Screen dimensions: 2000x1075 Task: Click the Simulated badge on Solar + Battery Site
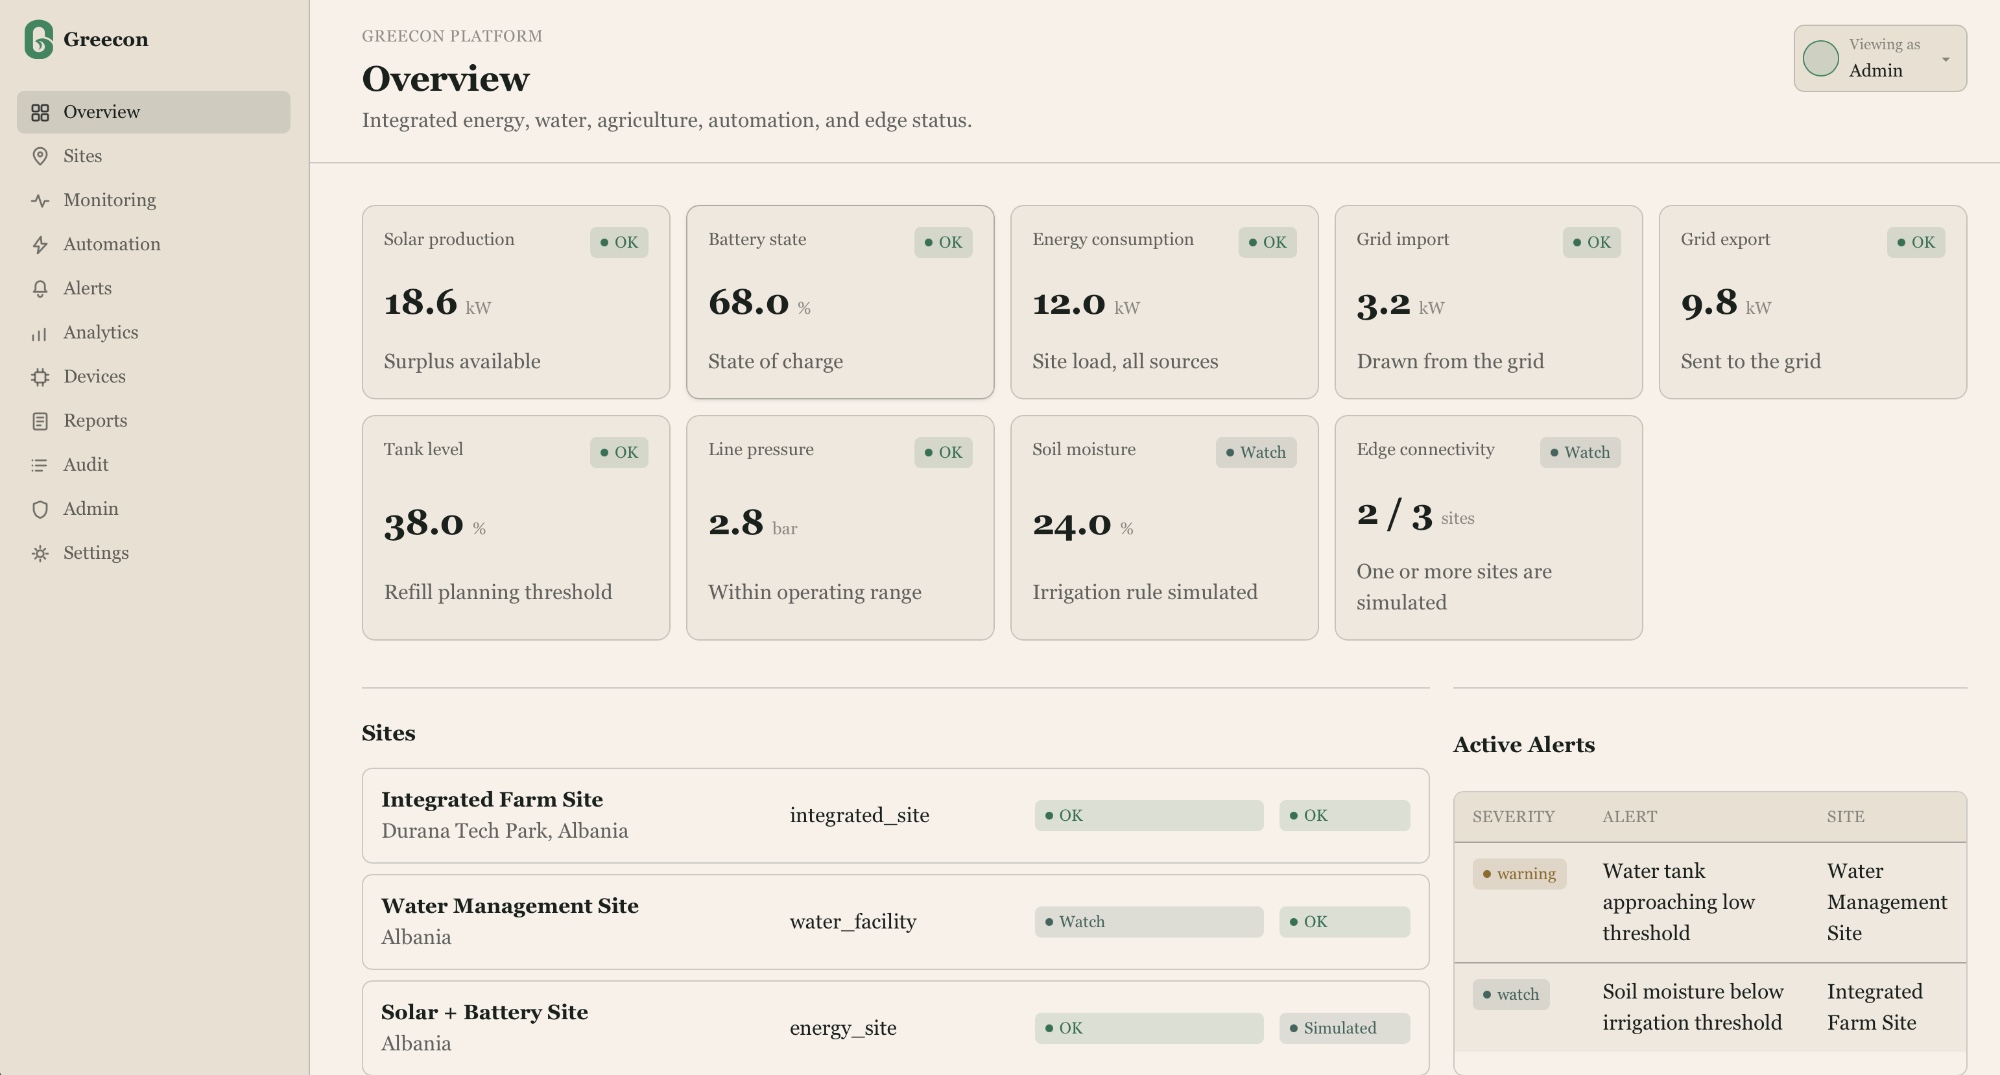1344,1027
